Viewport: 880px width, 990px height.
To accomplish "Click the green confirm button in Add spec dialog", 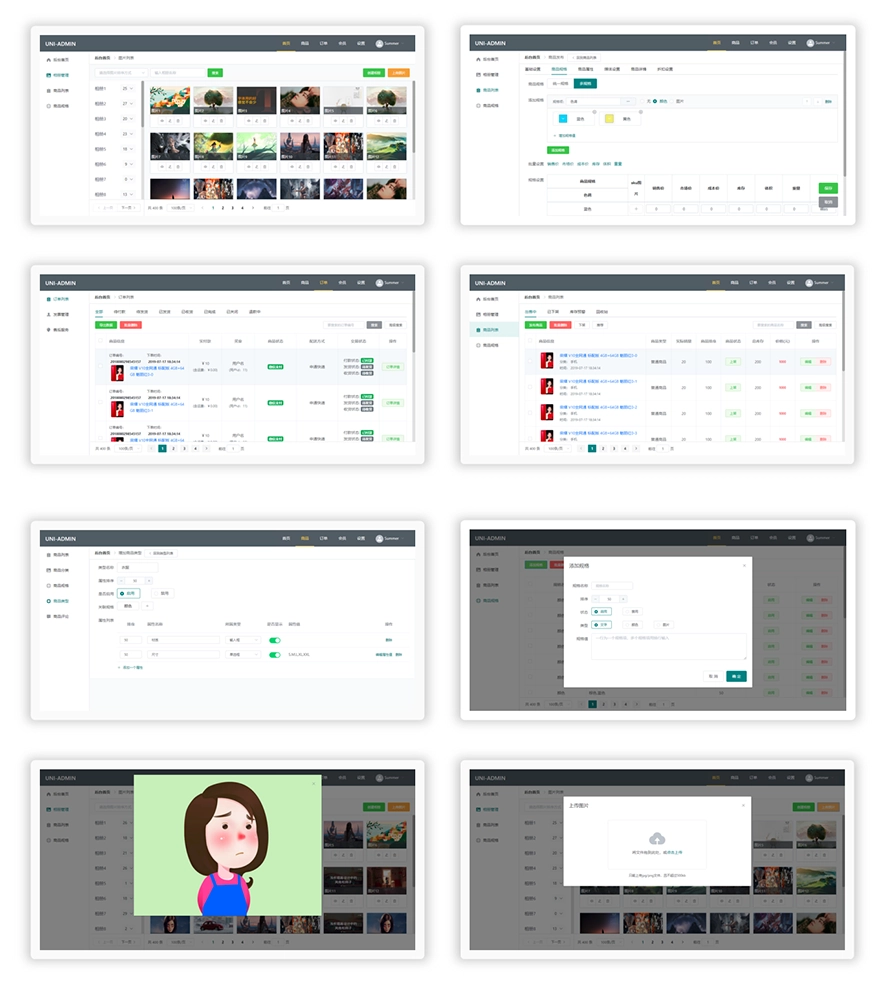I will 736,676.
